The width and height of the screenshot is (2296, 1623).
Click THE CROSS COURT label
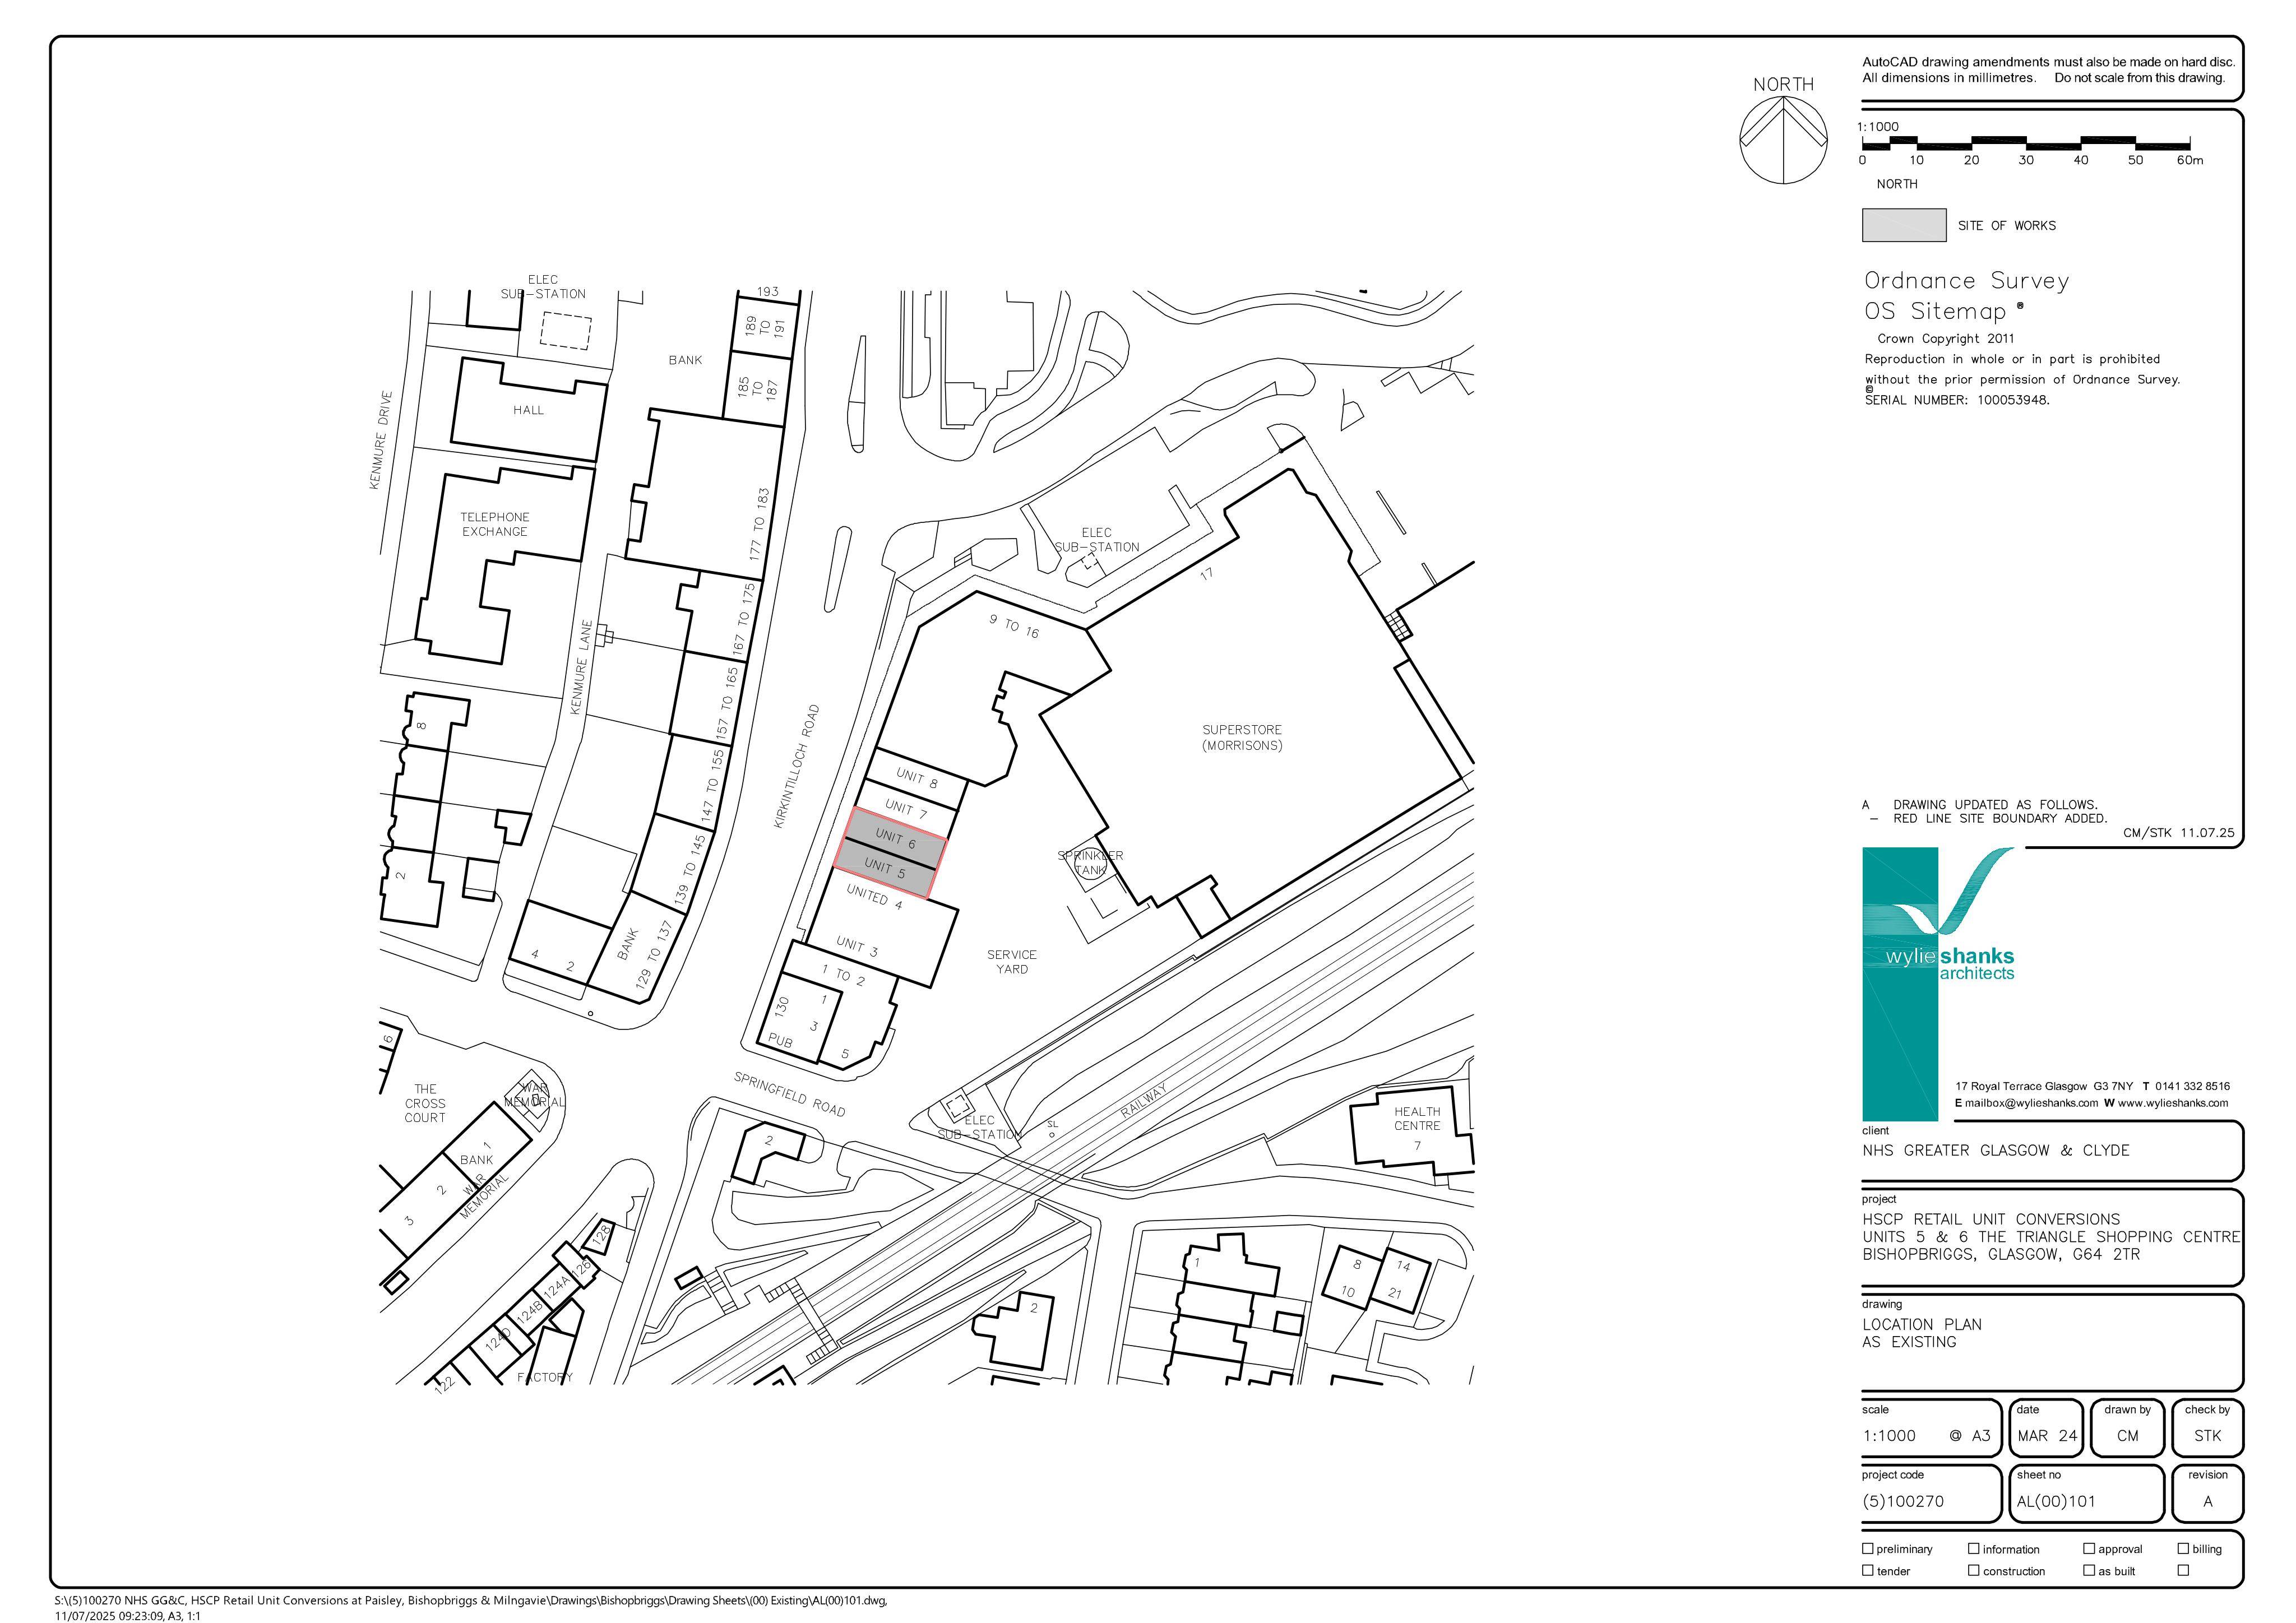[425, 1103]
